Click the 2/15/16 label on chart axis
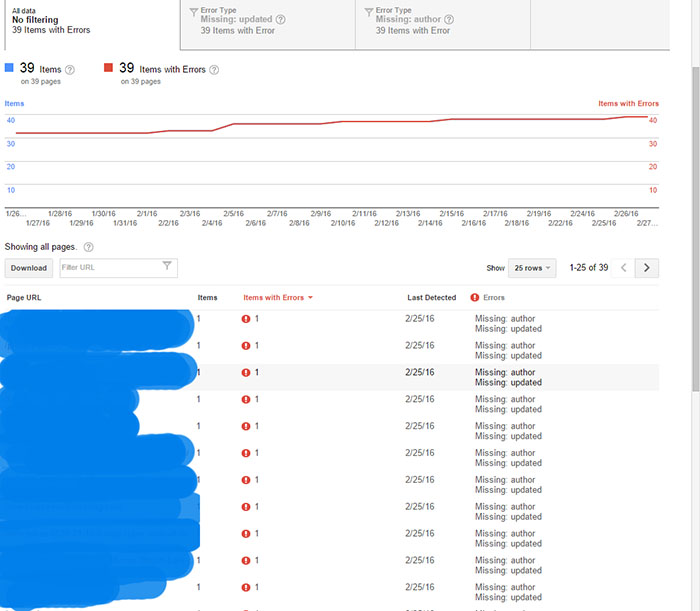 (x=451, y=214)
